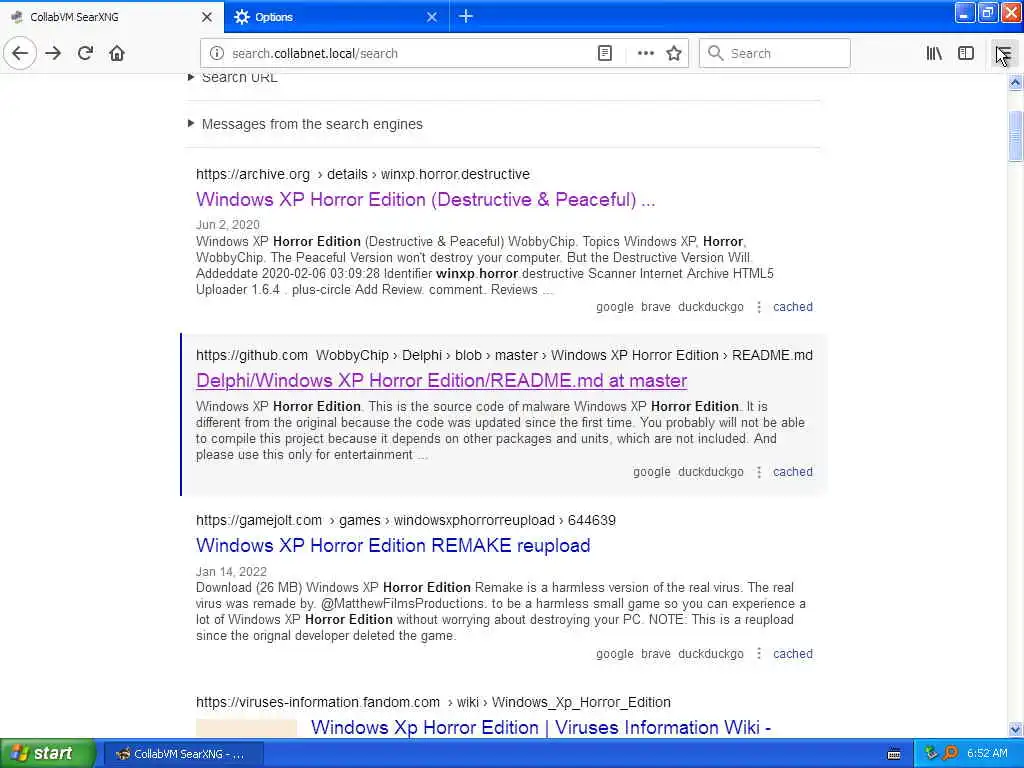
Task: Click the 6:52 AM system clock
Action: 987,754
